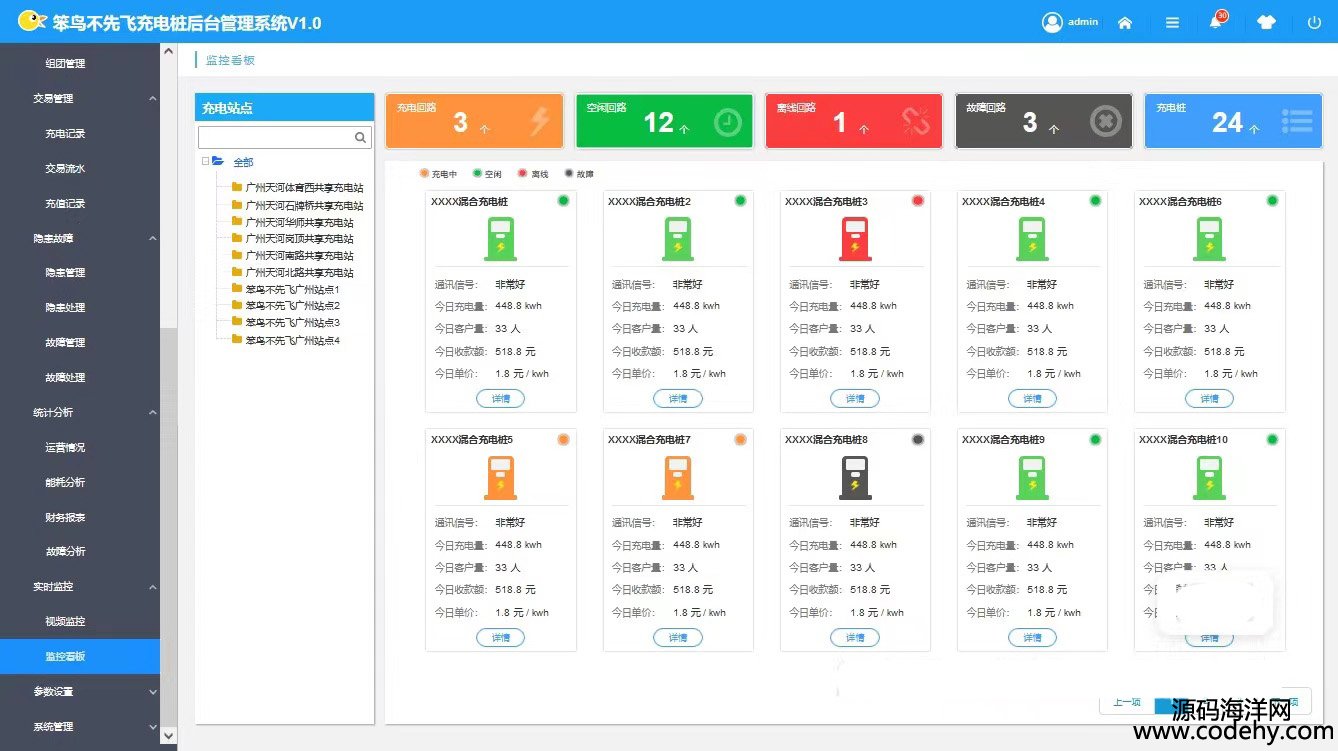Open 视频监控 in the sidebar
1338x751 pixels.
(x=65, y=622)
